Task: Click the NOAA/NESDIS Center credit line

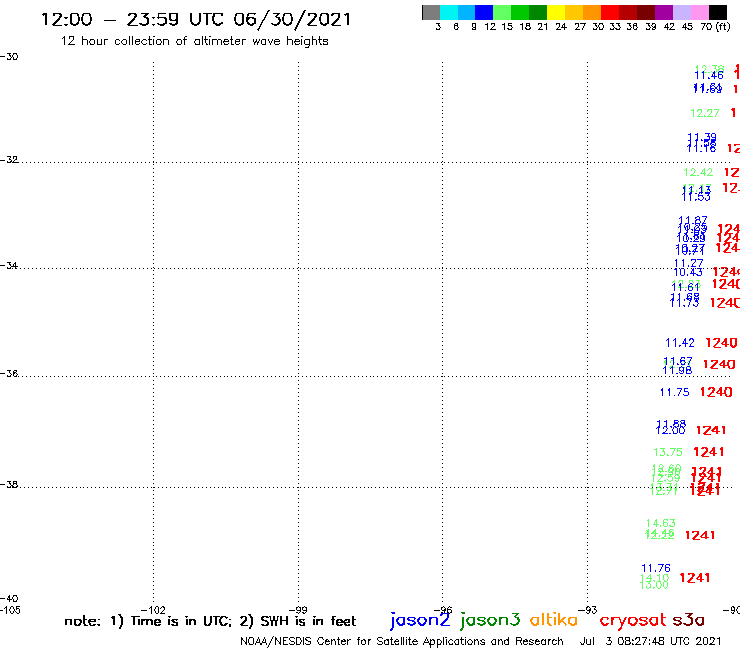Action: click(402, 641)
